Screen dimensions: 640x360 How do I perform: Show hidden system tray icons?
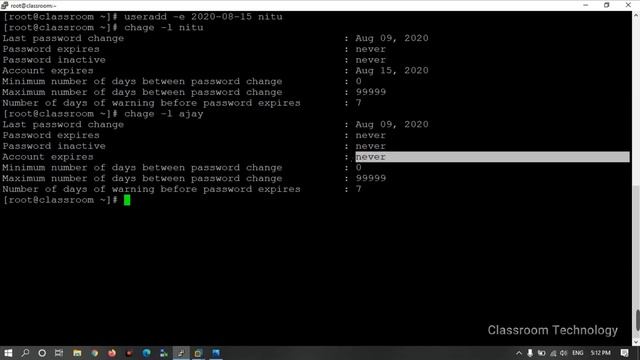519,353
